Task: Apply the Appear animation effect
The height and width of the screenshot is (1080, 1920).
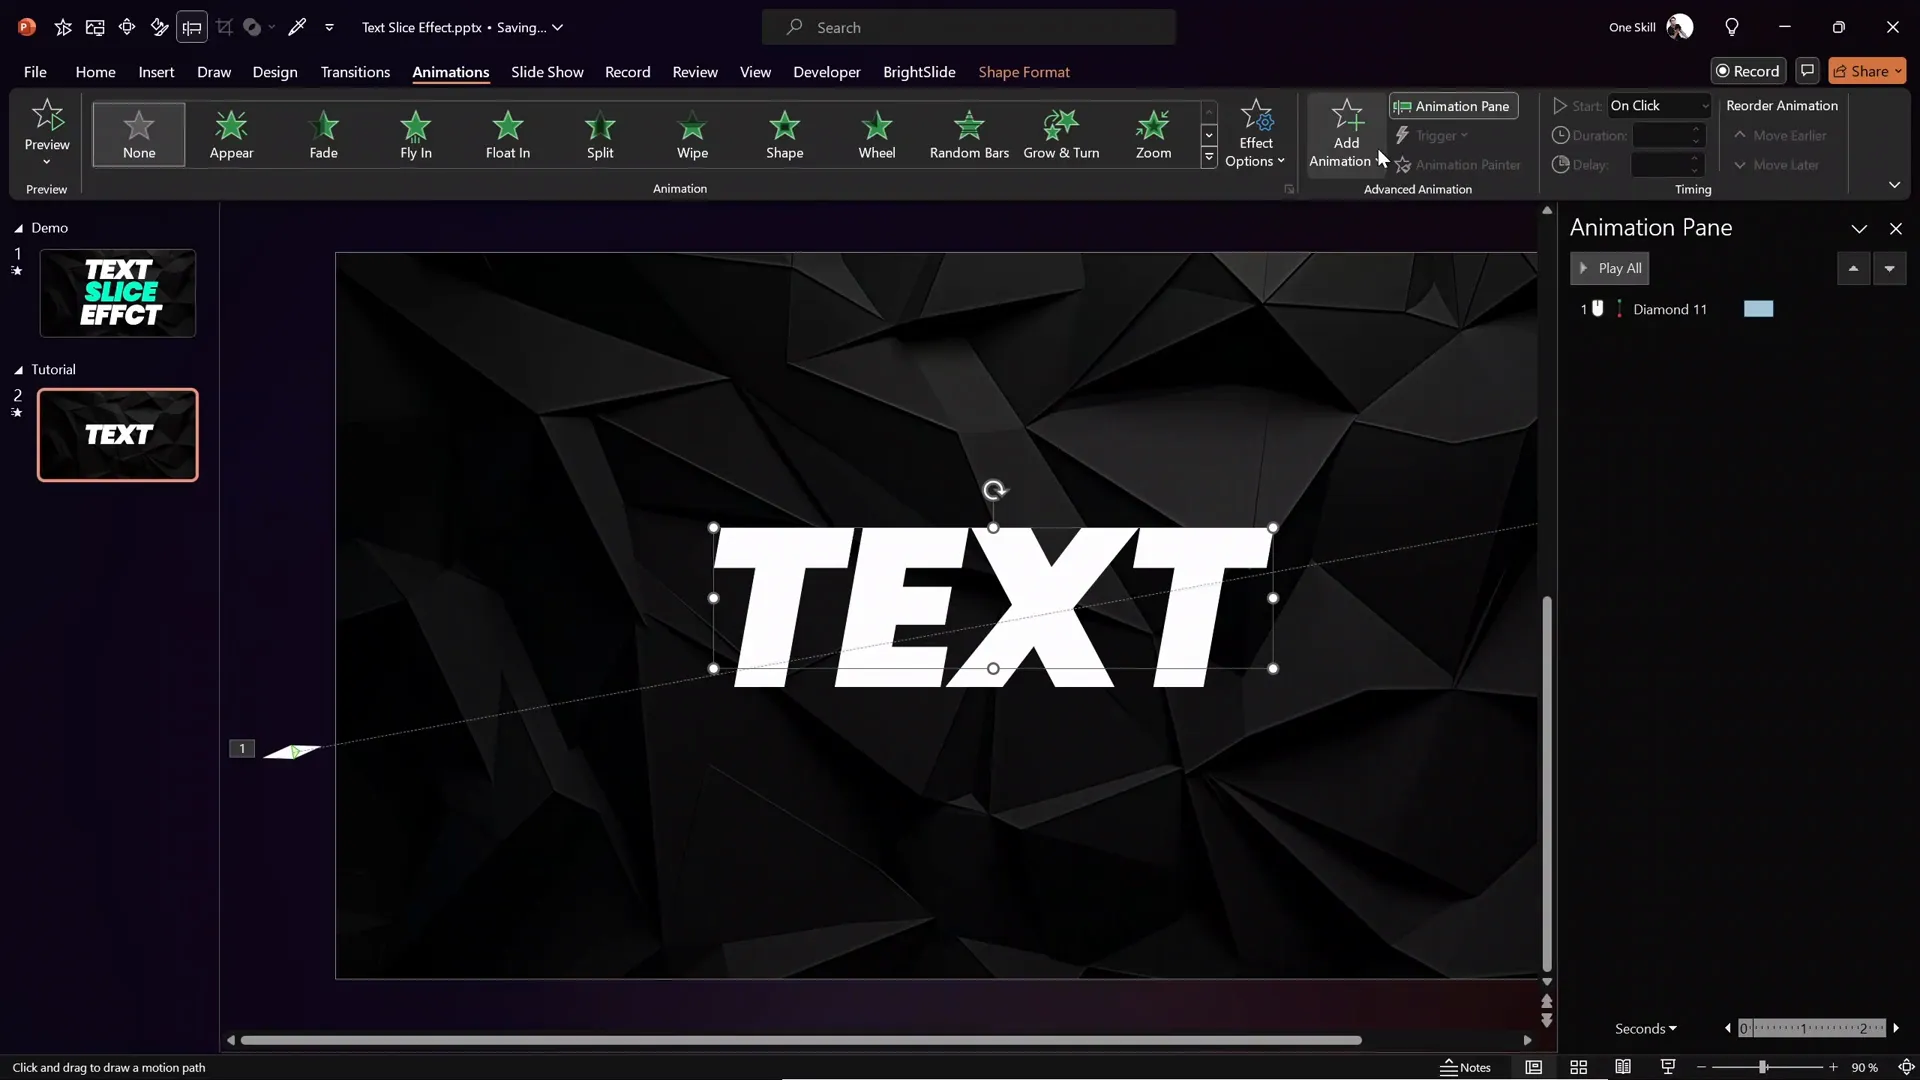Action: click(x=231, y=134)
